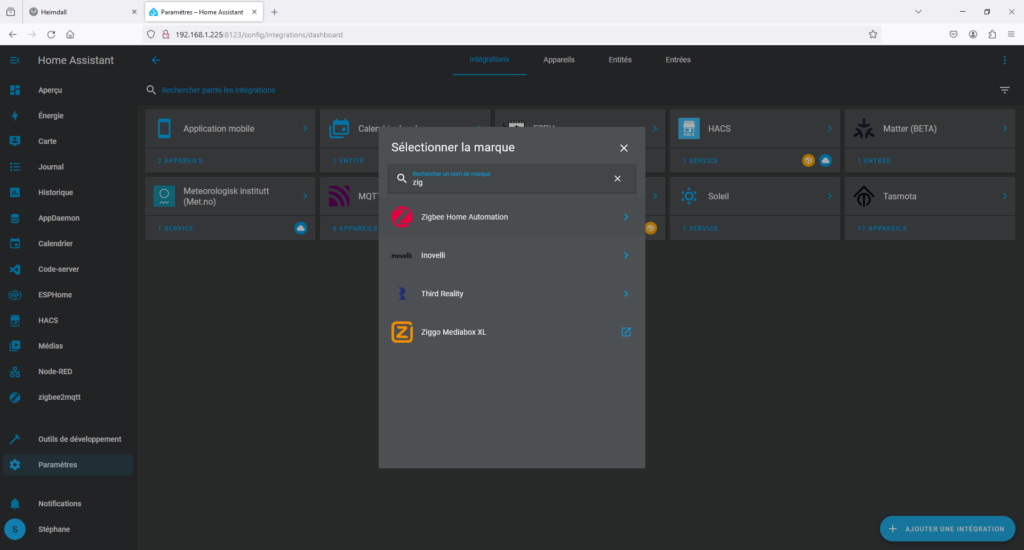Click the Zigbee Home Automation logo

(x=402, y=217)
